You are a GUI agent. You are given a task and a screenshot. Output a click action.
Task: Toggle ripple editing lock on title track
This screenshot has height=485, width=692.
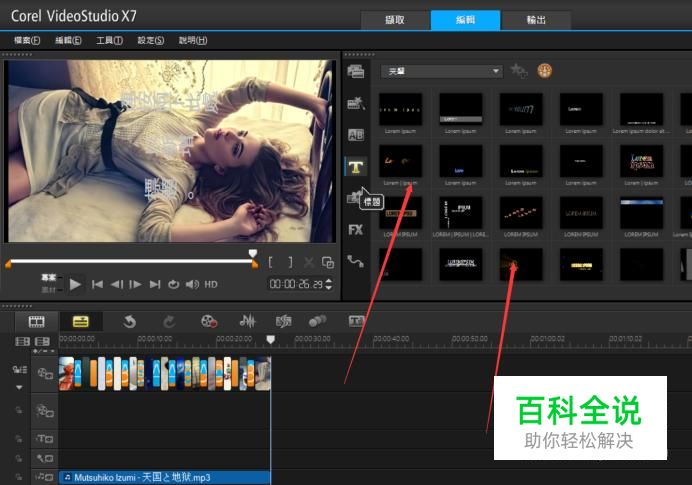[19, 439]
